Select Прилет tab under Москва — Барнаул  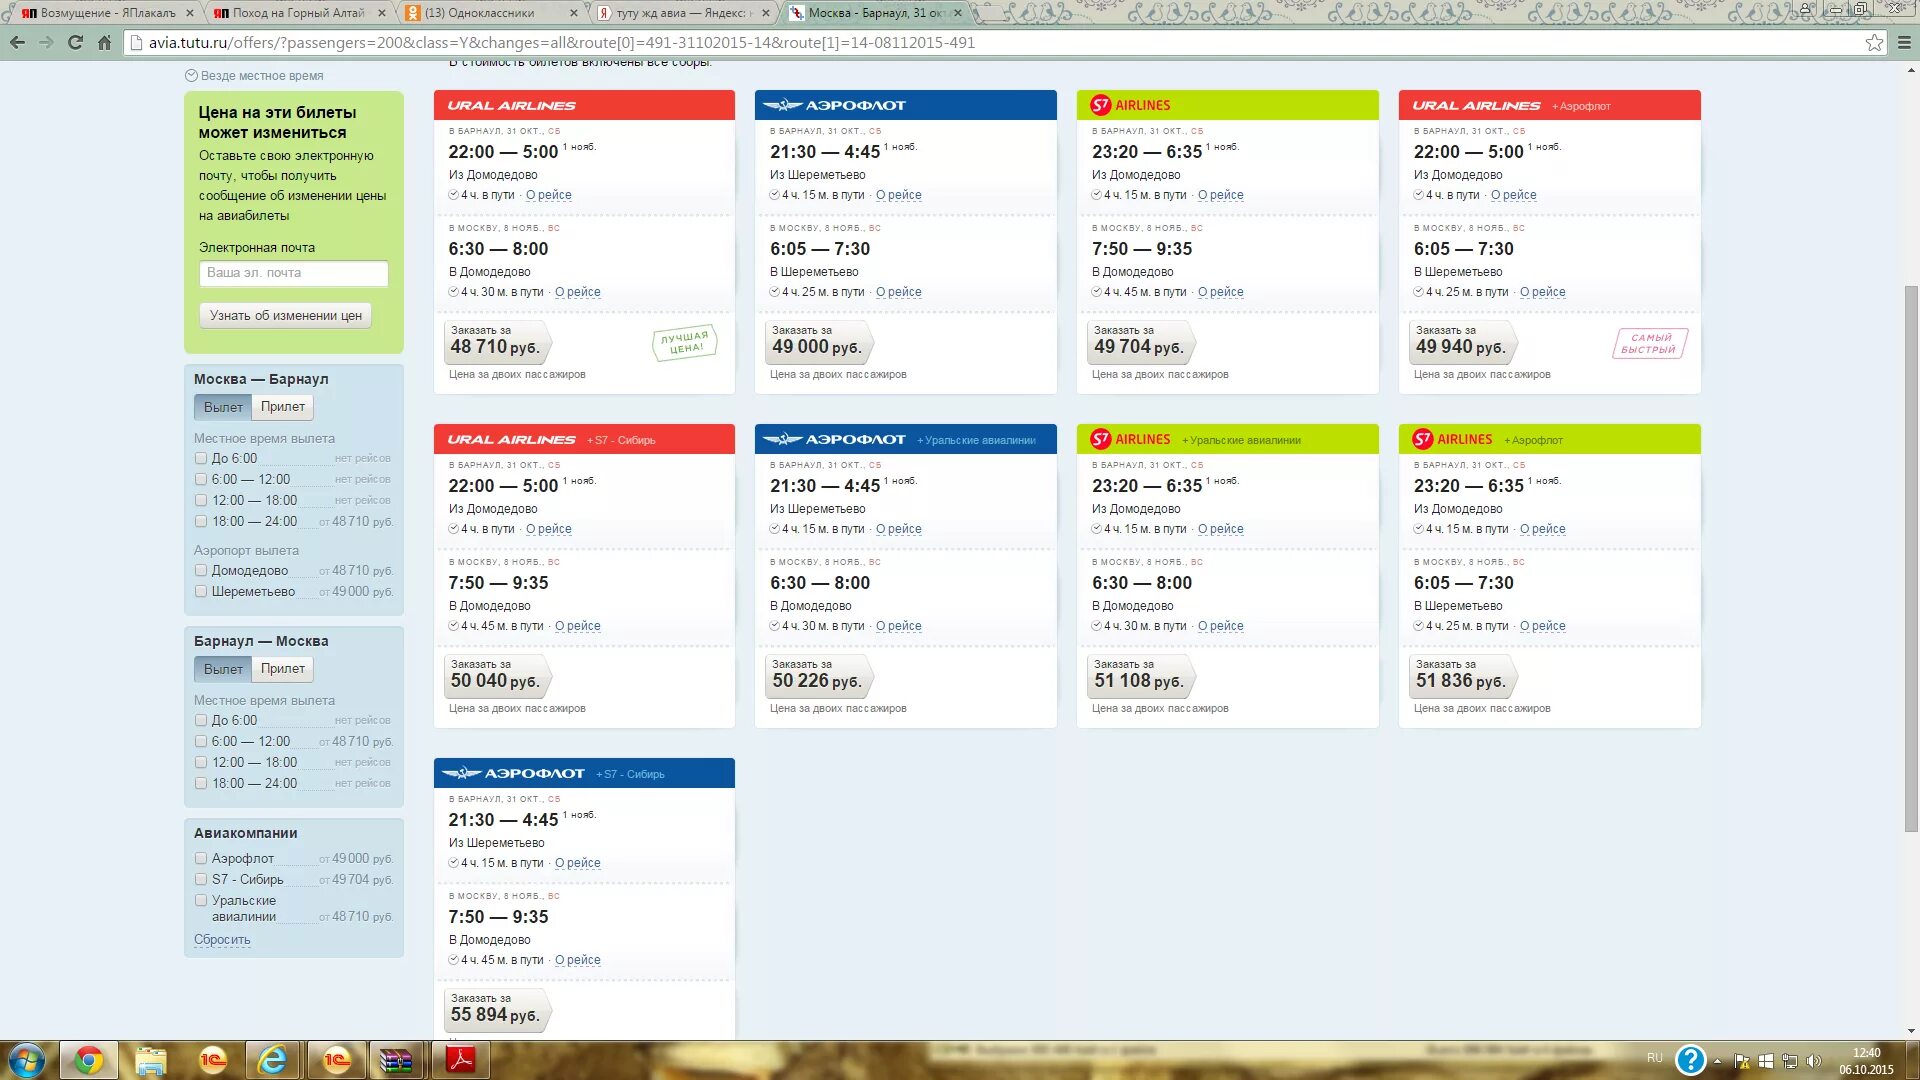[283, 407]
